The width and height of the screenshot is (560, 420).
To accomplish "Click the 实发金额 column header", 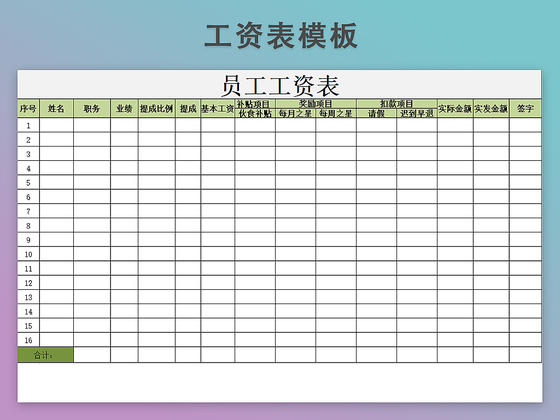I will click(491, 108).
